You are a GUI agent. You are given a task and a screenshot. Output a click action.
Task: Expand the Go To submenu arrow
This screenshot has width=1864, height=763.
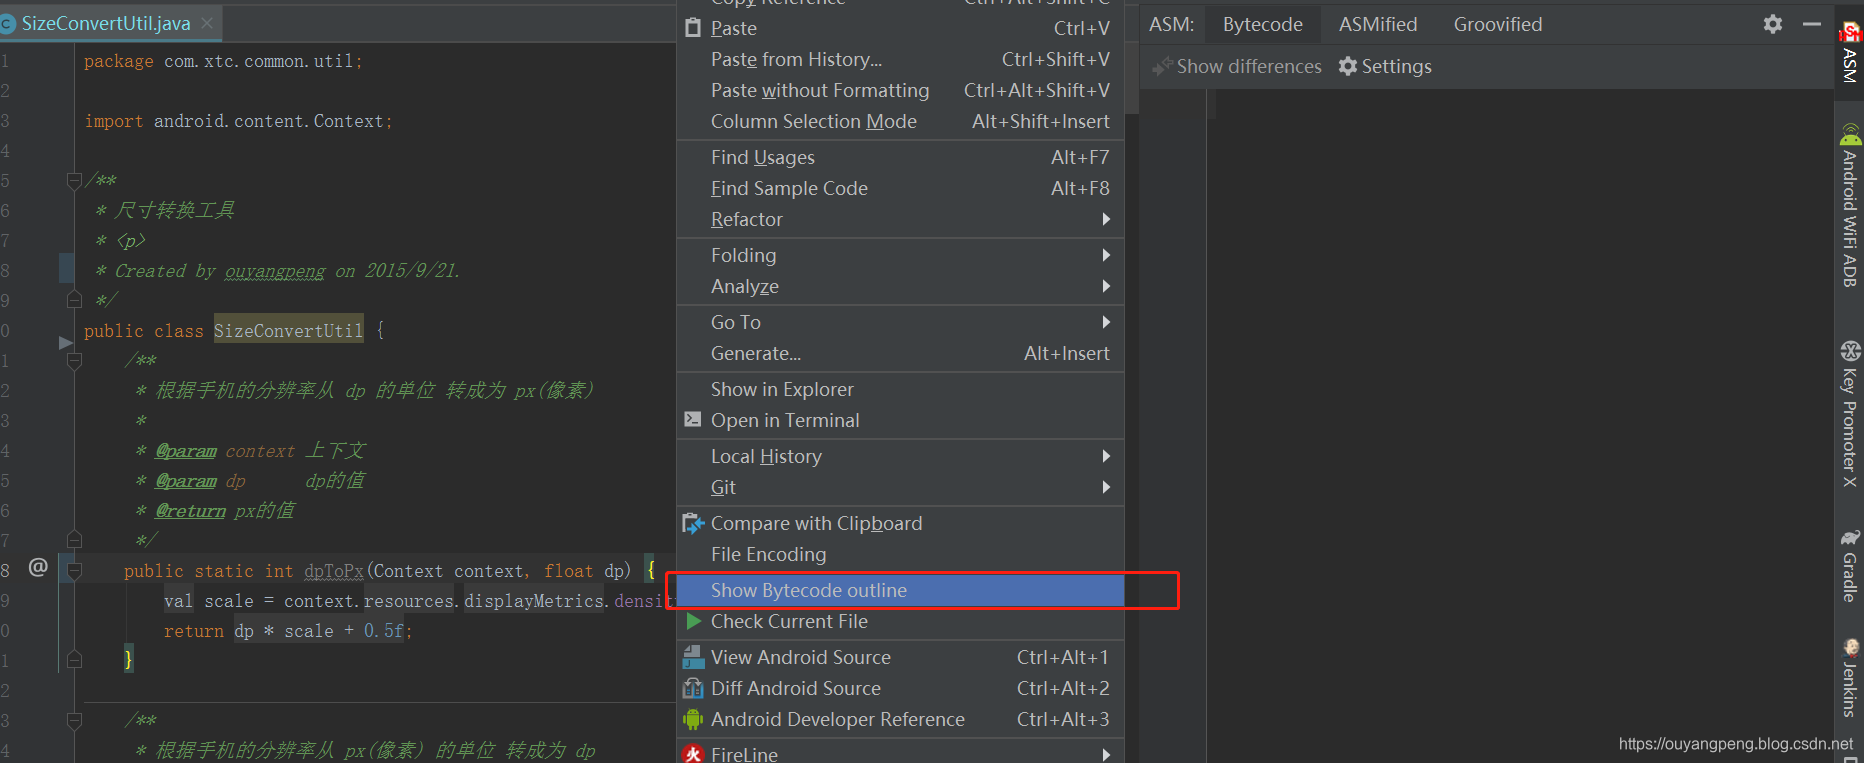pos(1106,322)
